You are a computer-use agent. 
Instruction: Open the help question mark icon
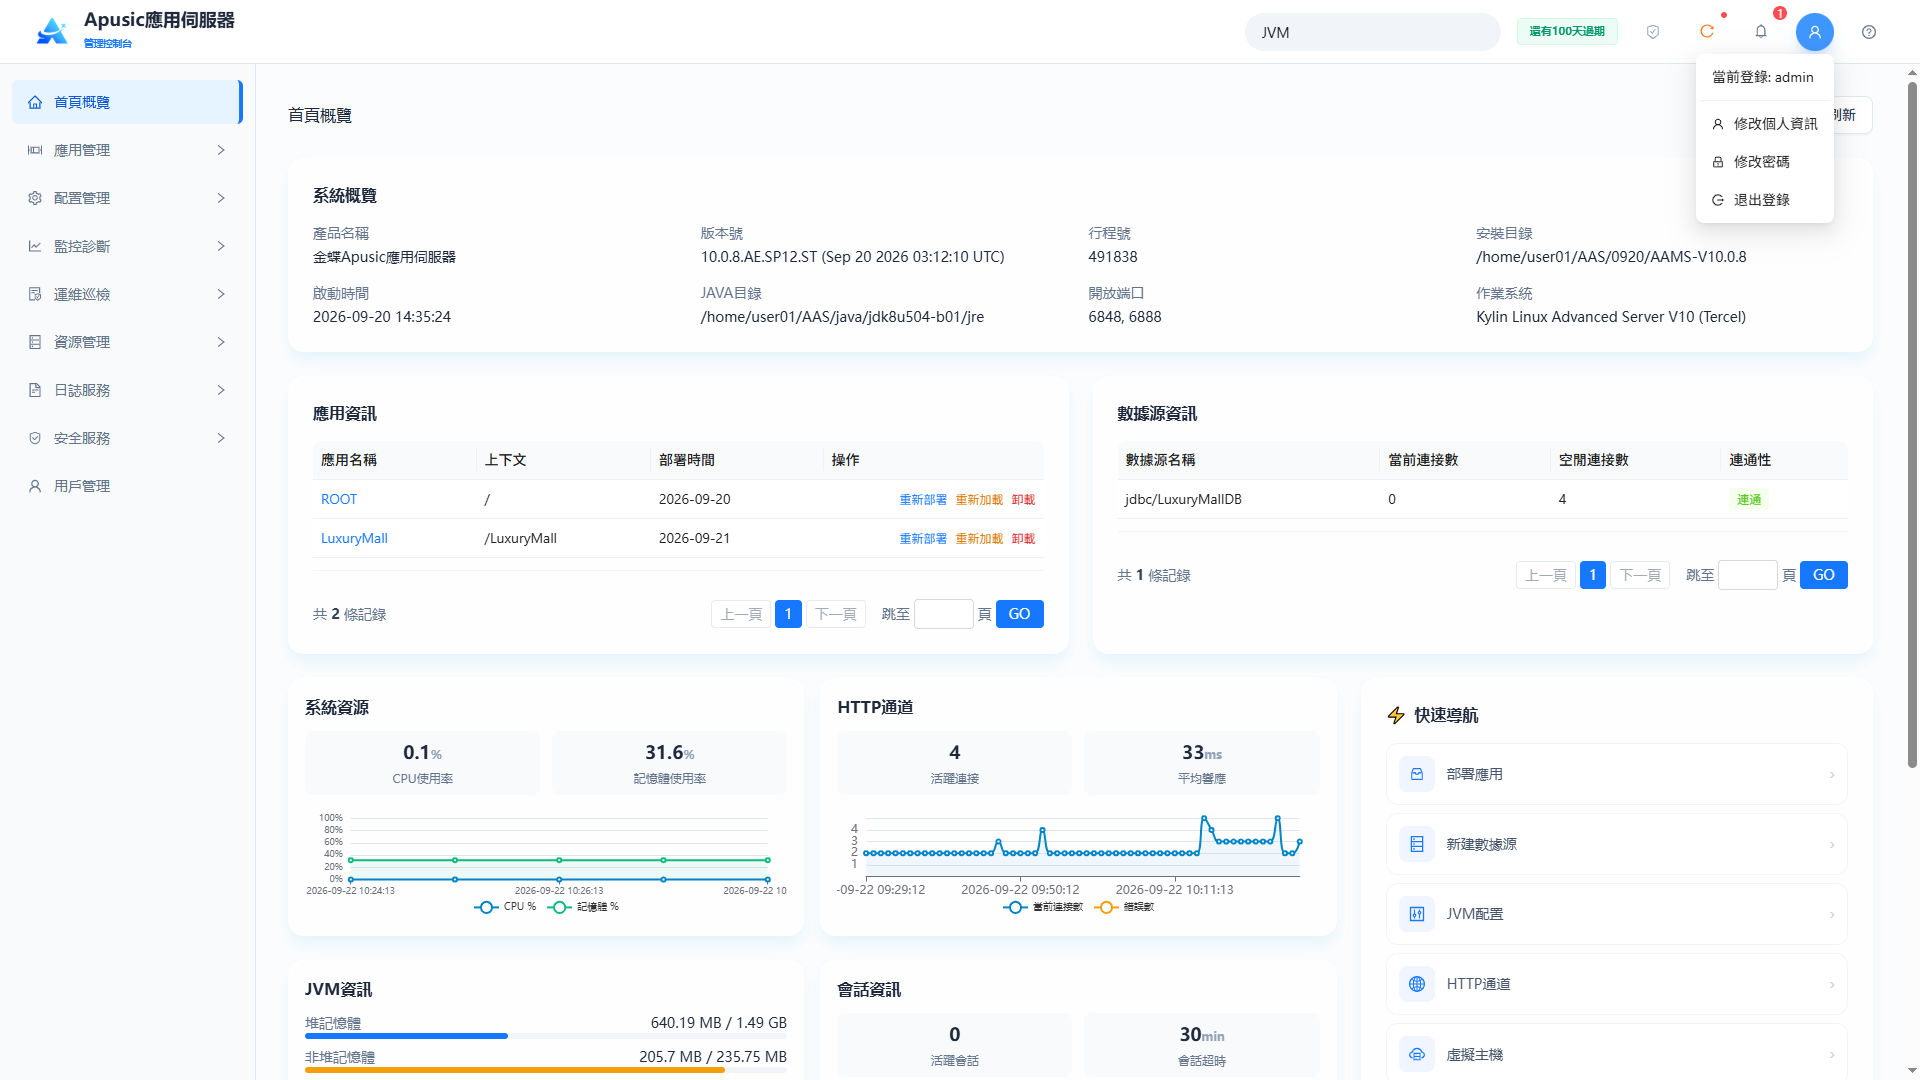coord(1869,32)
